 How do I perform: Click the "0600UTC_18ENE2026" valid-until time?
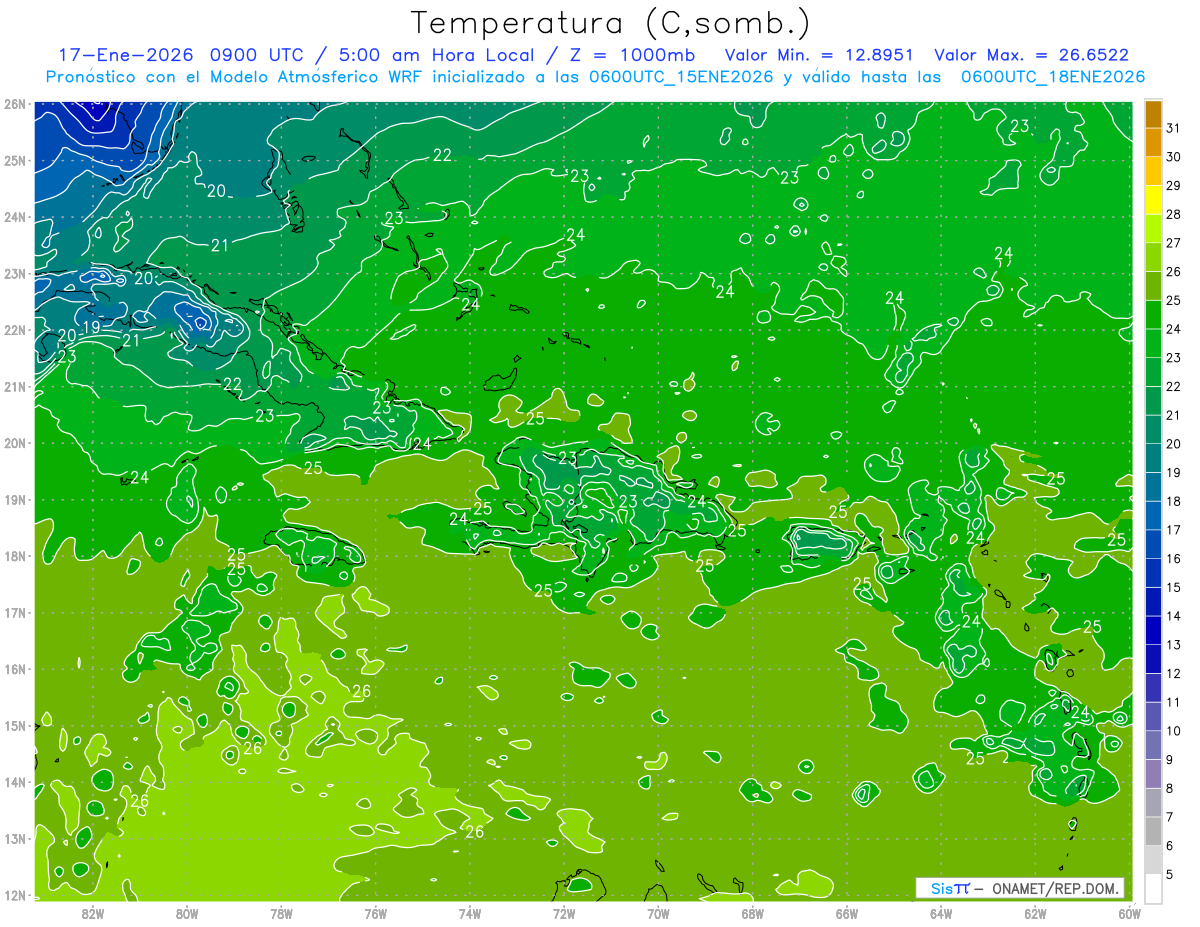coord(1052,77)
